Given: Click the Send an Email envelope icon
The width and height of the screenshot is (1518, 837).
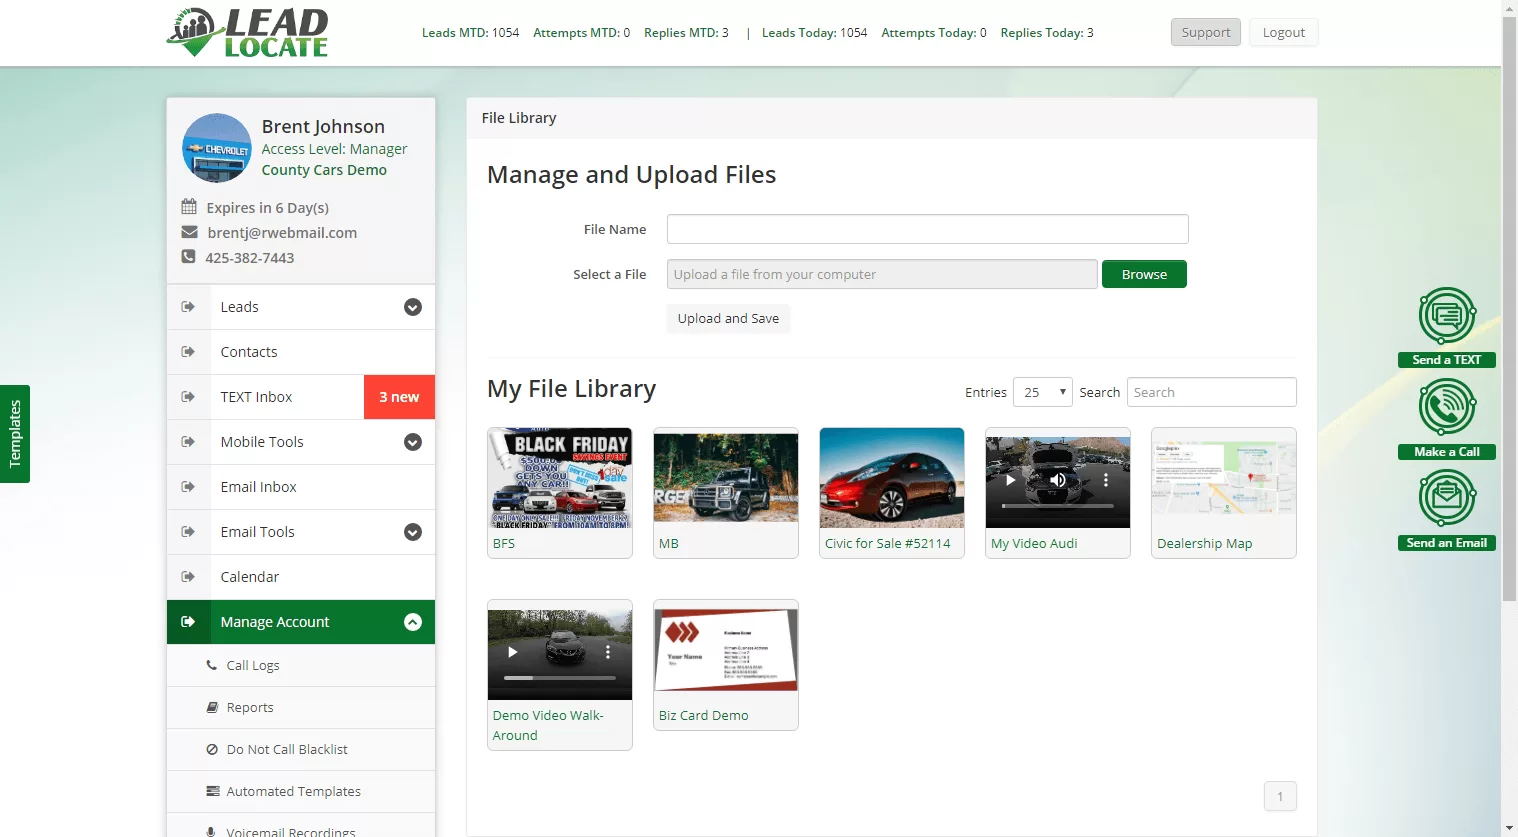Looking at the screenshot, I should tap(1447, 498).
